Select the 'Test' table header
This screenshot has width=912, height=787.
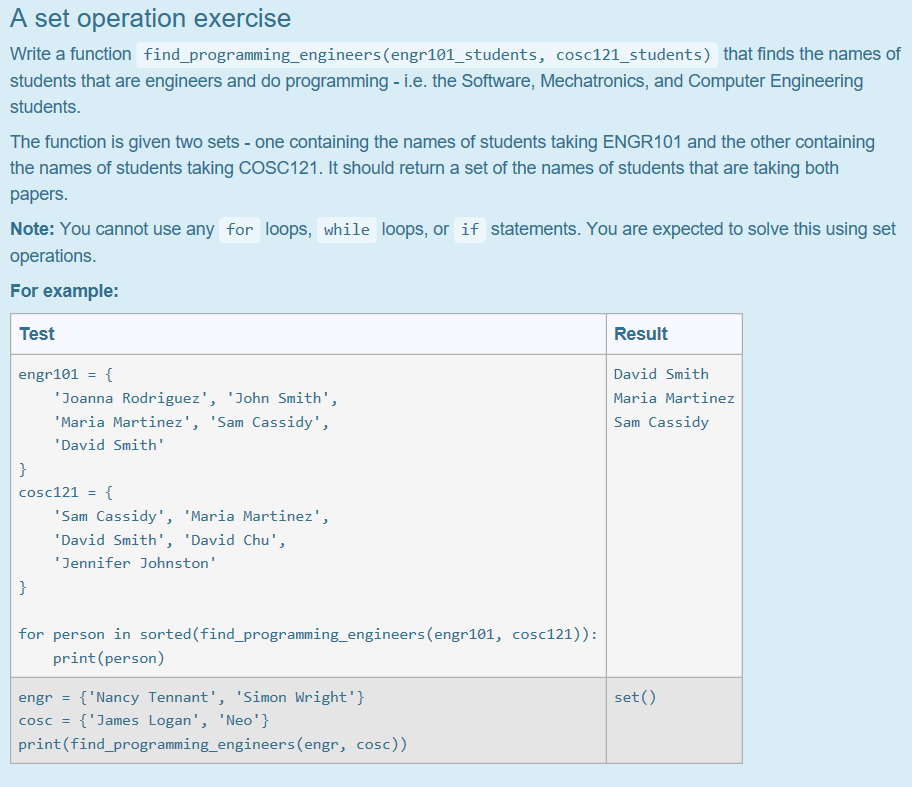[x=37, y=333]
